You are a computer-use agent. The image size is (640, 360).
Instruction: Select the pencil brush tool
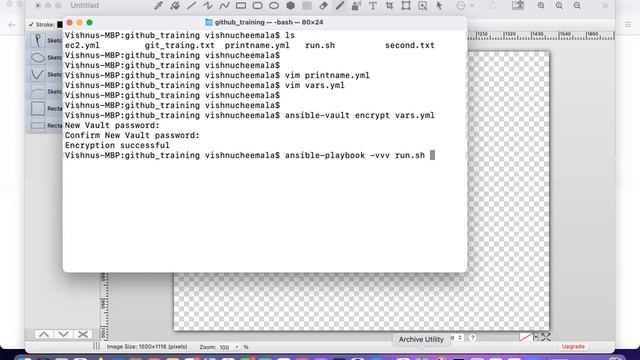(340, 6)
